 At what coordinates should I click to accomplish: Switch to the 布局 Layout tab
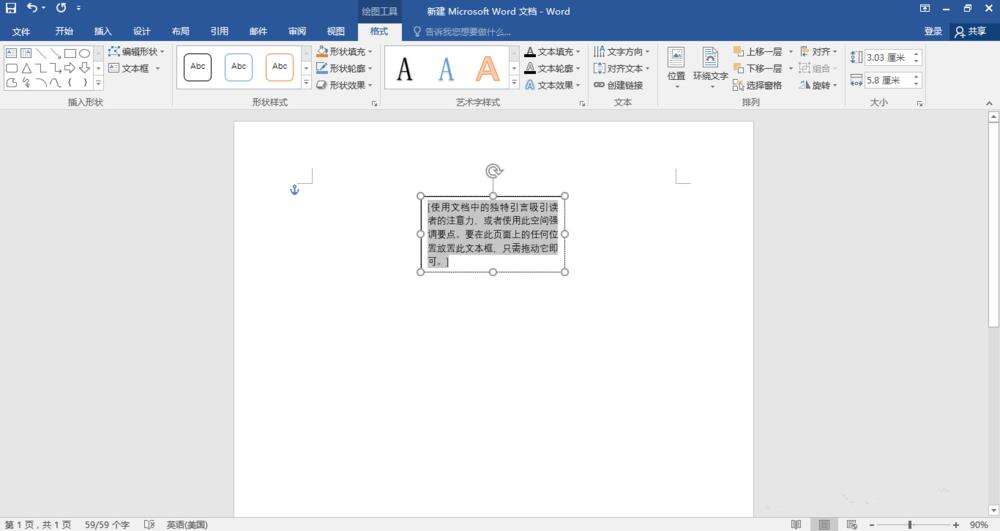point(180,31)
